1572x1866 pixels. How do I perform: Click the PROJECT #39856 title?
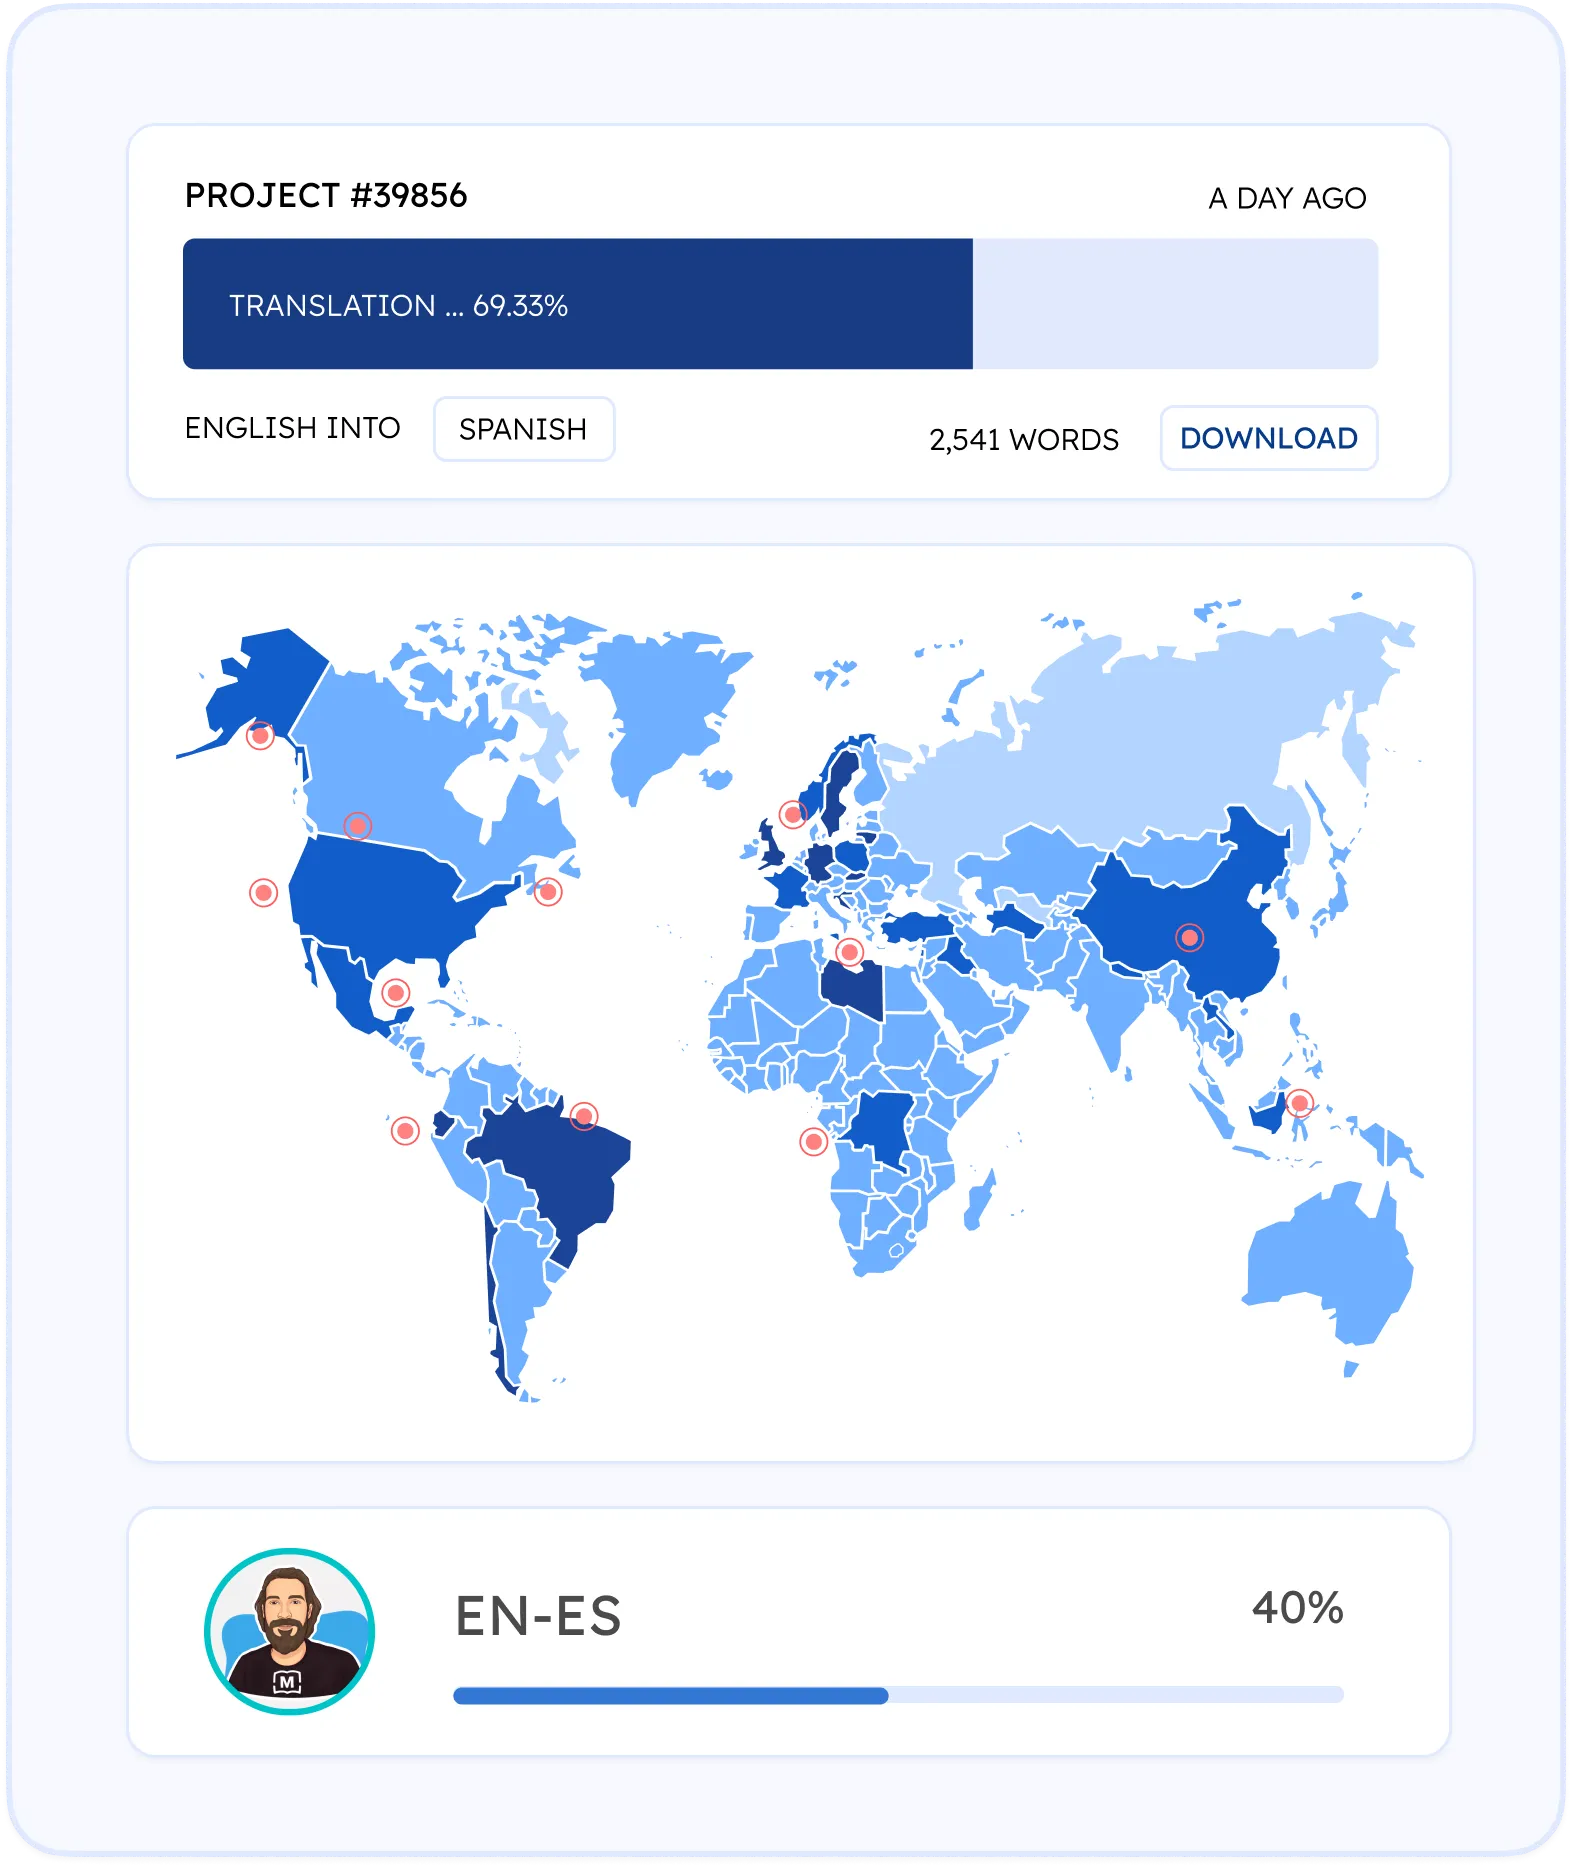pyautogui.click(x=326, y=196)
